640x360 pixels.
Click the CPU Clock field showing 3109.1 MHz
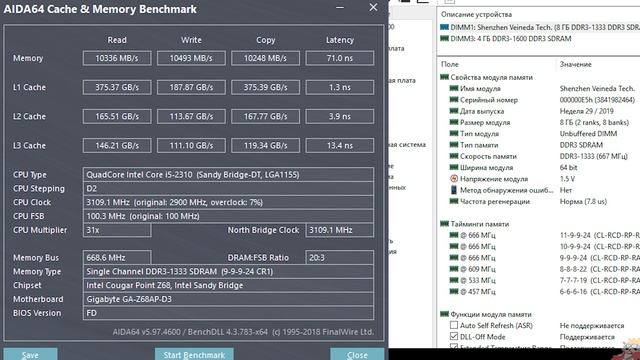(x=228, y=202)
